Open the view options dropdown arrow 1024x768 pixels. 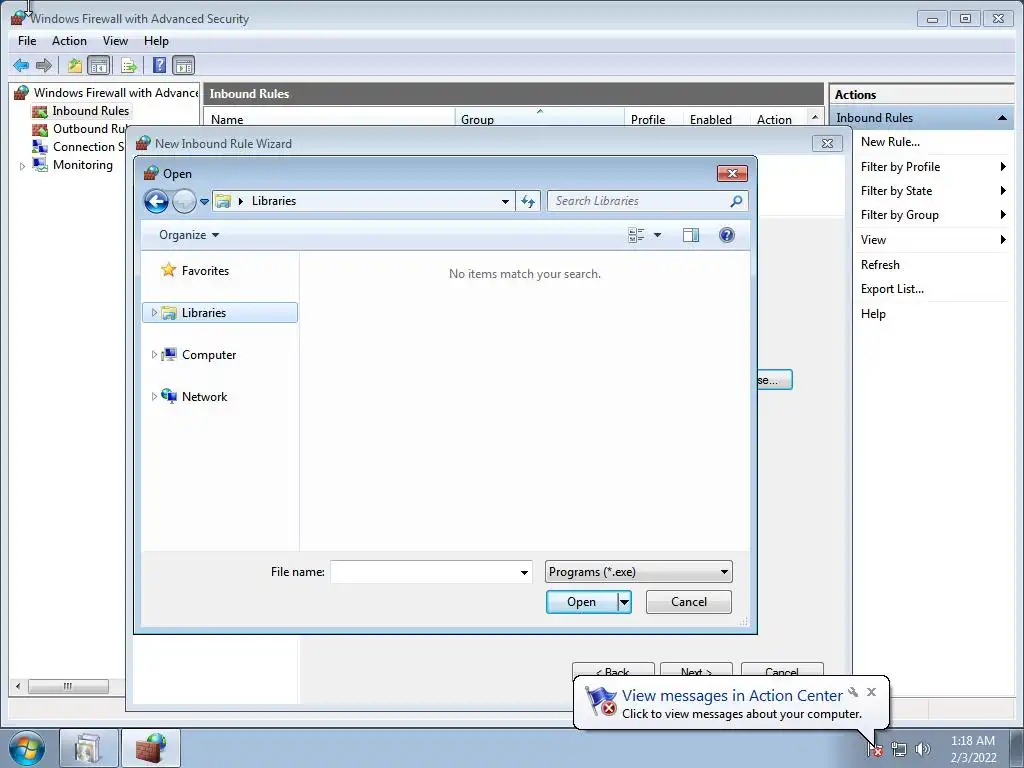click(658, 235)
